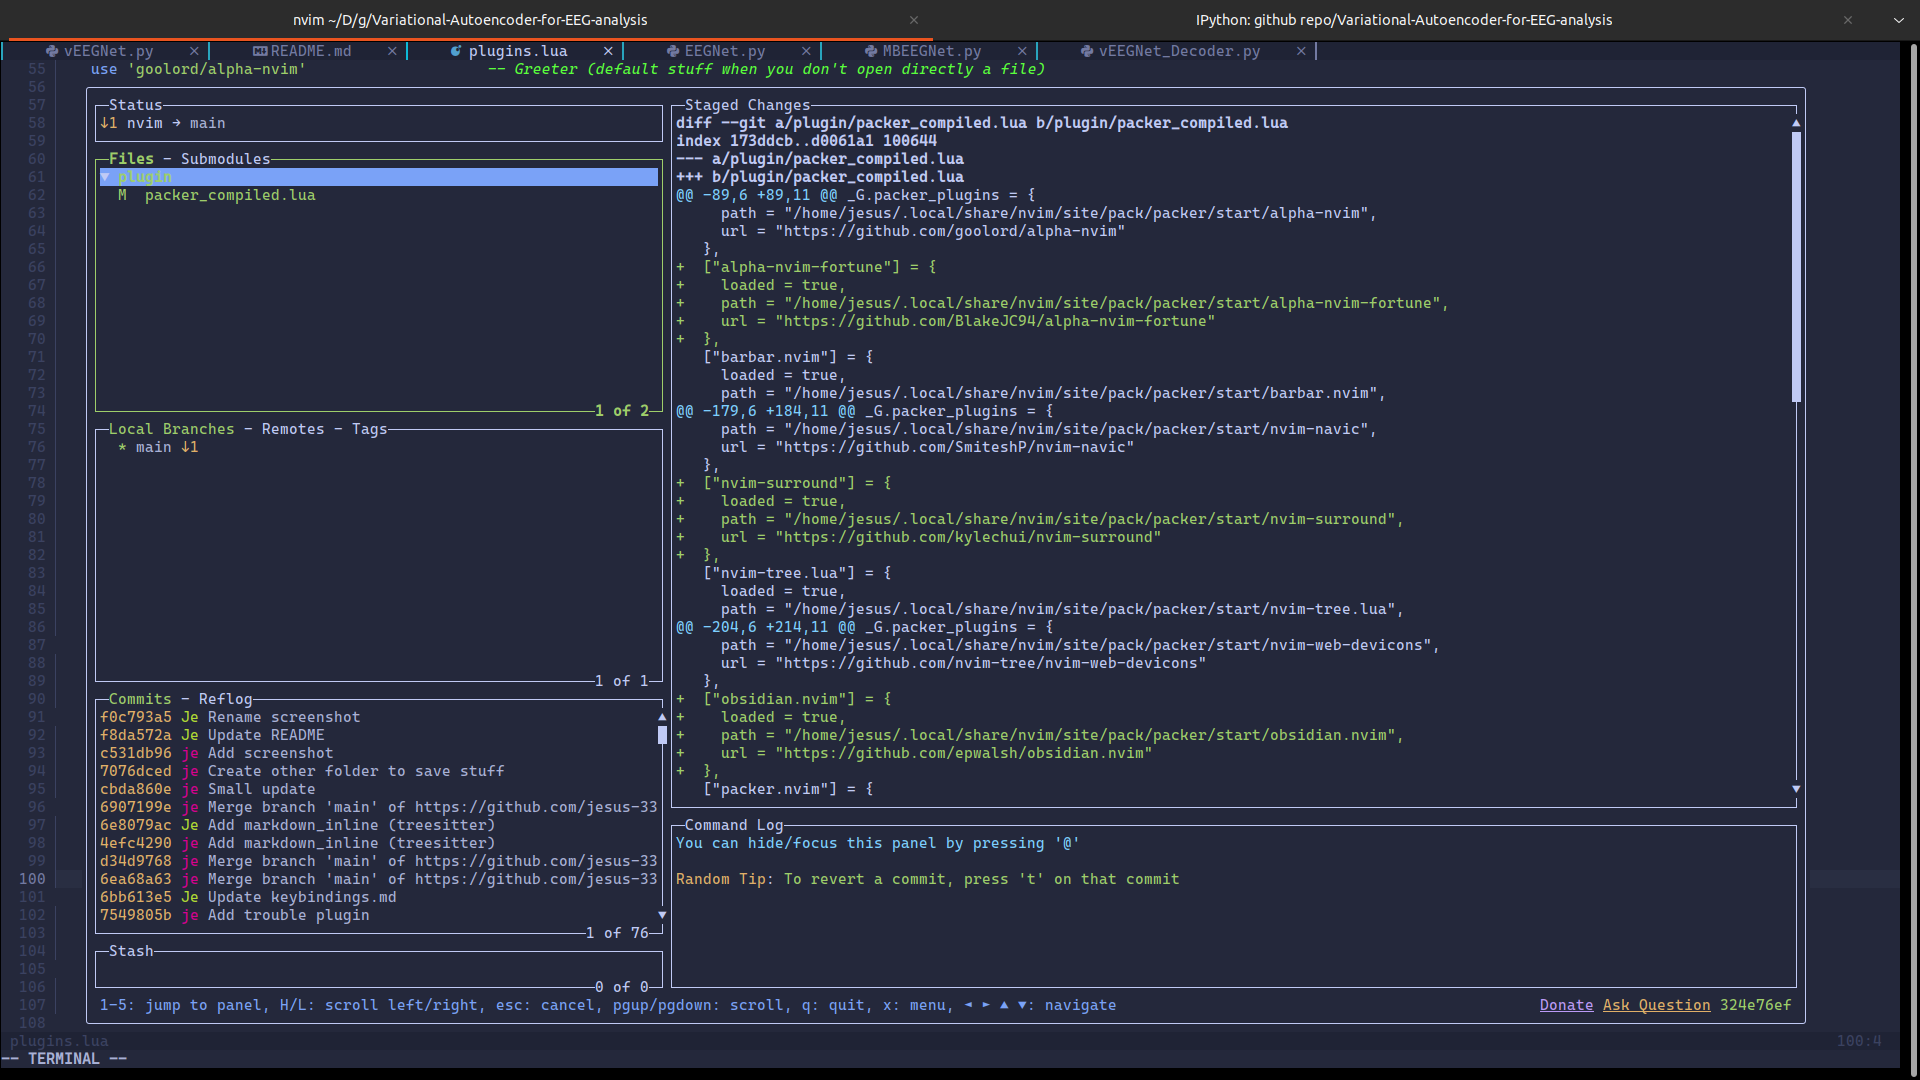
Task: Click the Commits panel scrollbar thumb
Action: 662,735
